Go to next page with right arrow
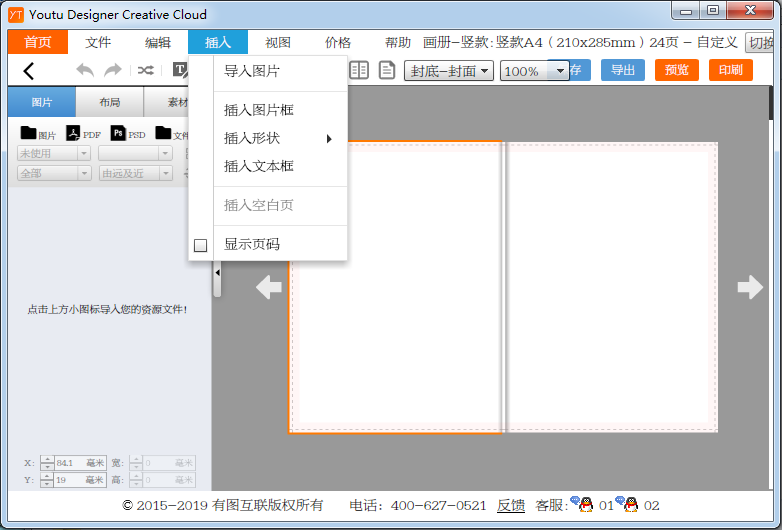This screenshot has width=782, height=530. point(750,288)
